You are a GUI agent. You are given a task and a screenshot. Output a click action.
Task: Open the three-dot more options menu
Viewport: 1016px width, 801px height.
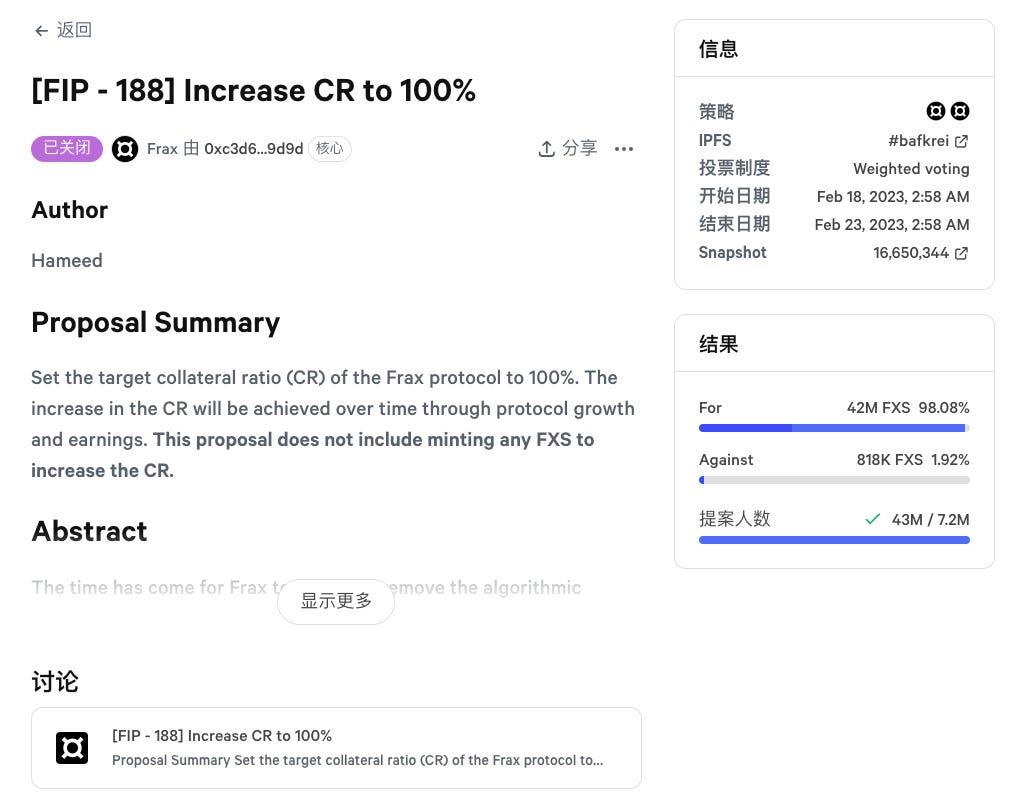pos(624,149)
